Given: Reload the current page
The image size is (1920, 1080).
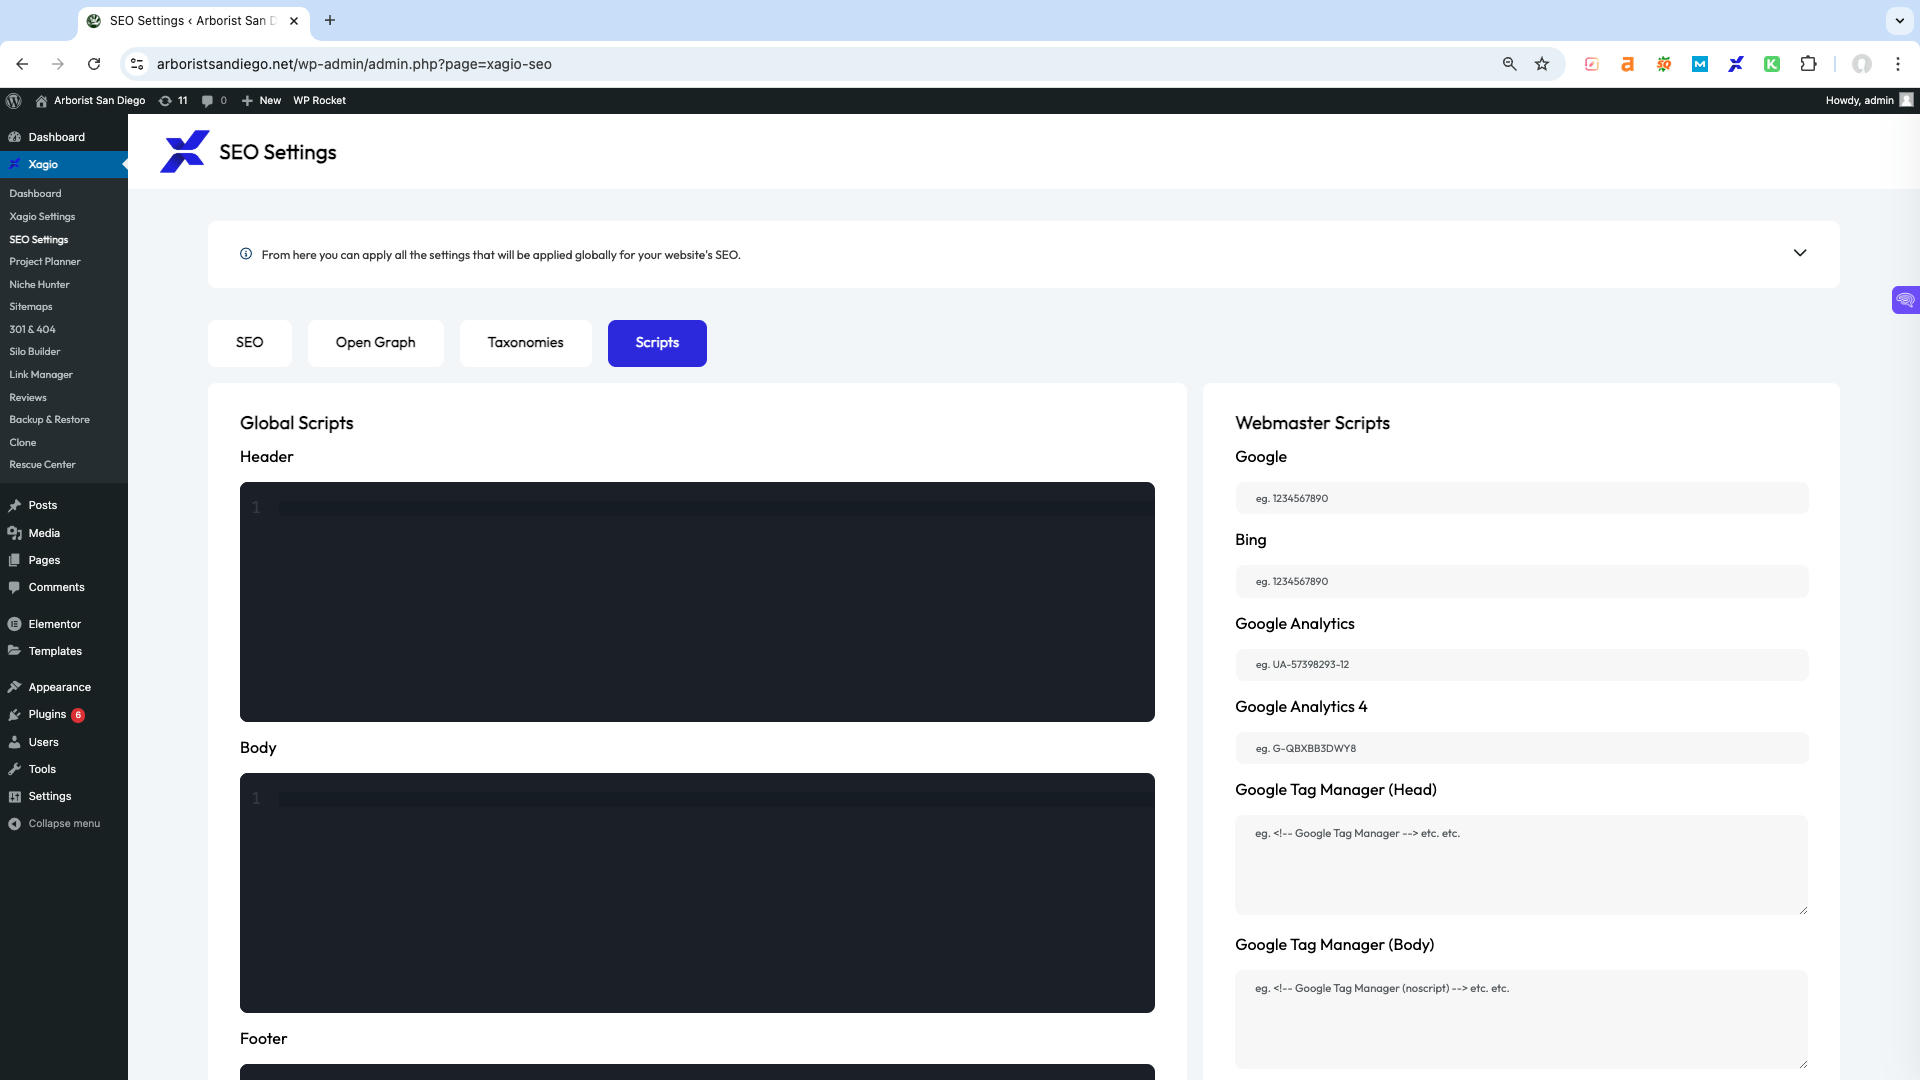Looking at the screenshot, I should click(x=94, y=64).
